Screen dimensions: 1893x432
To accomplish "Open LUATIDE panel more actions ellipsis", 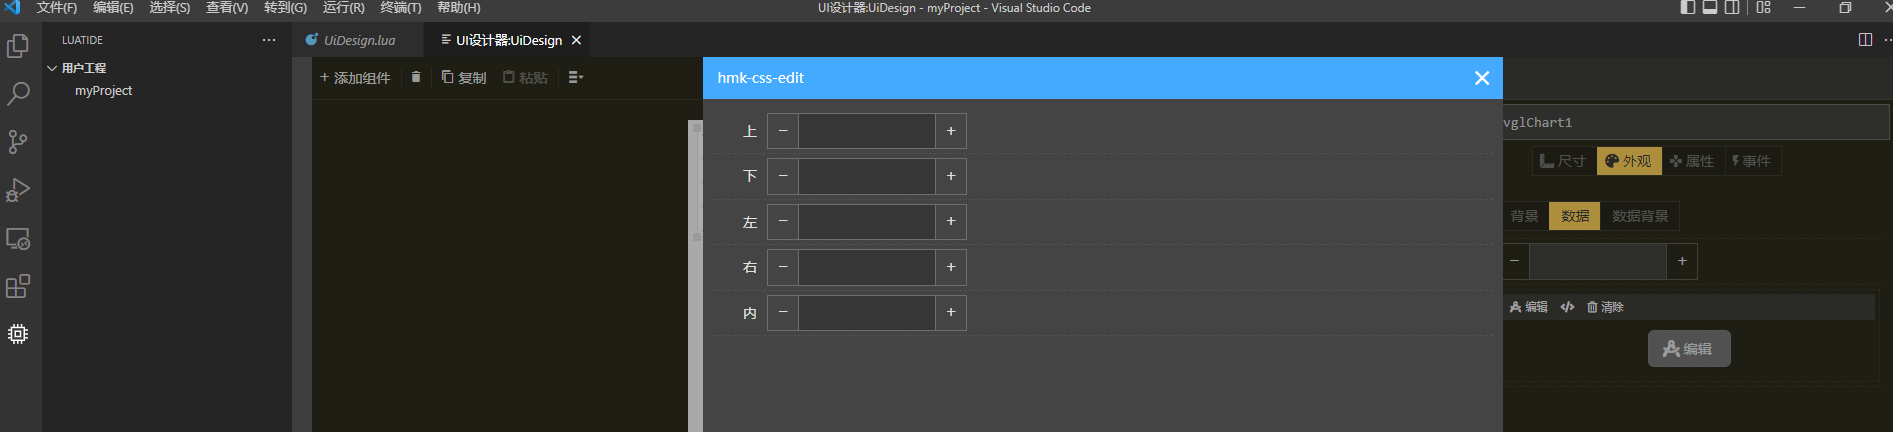I will tap(269, 40).
